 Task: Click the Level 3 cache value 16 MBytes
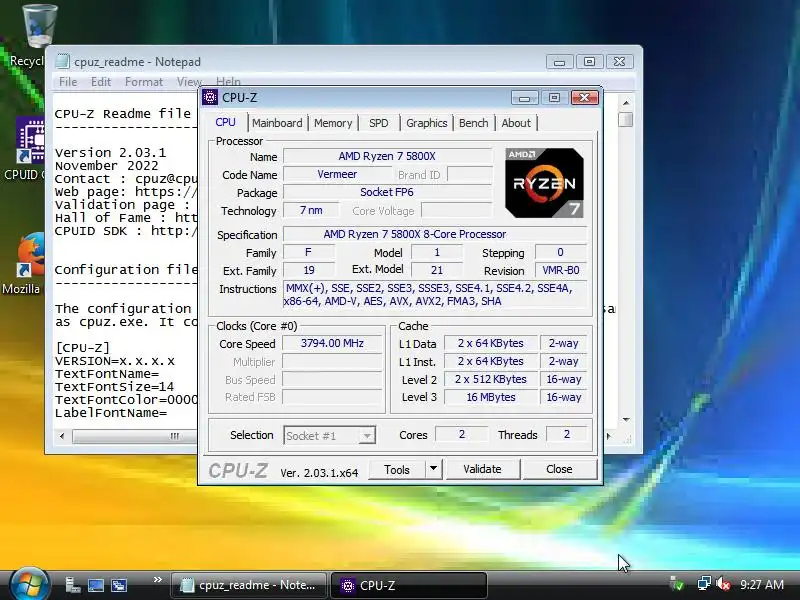(491, 397)
